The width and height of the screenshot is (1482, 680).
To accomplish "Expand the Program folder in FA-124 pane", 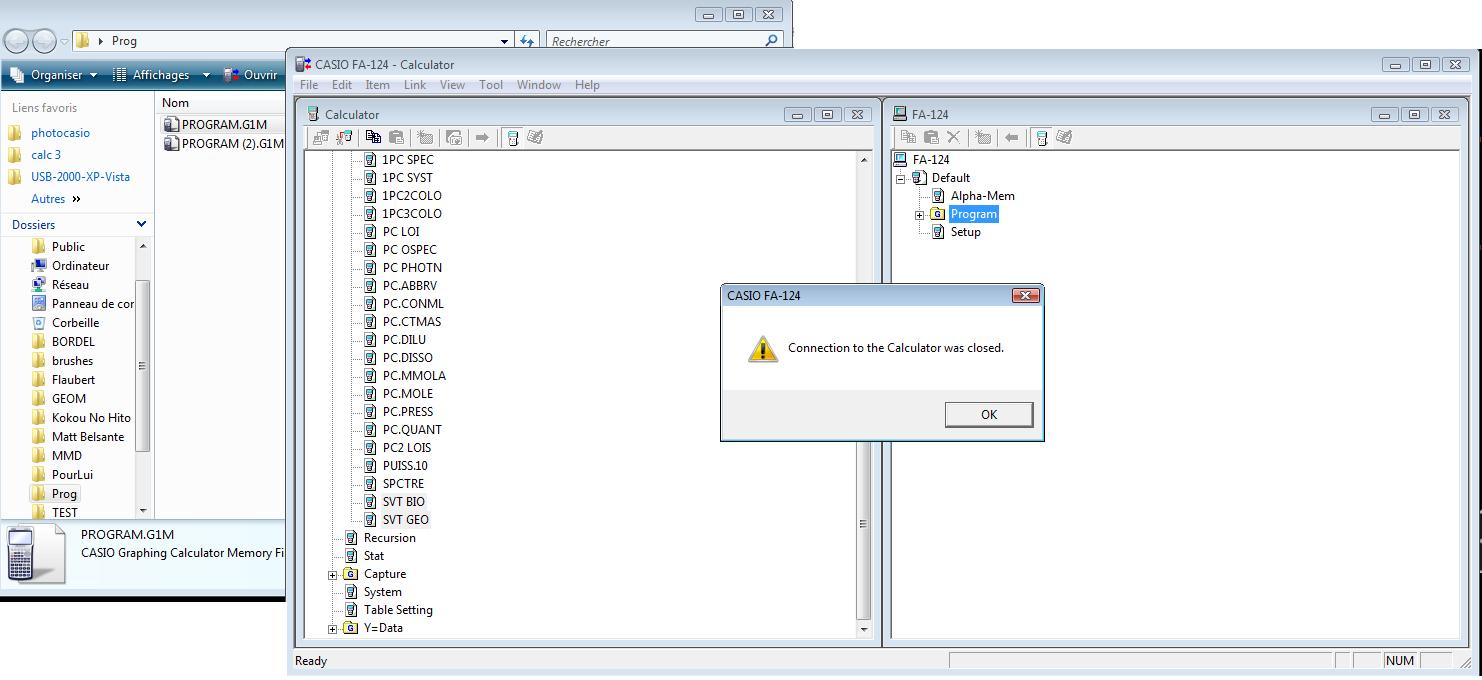I will click(919, 214).
